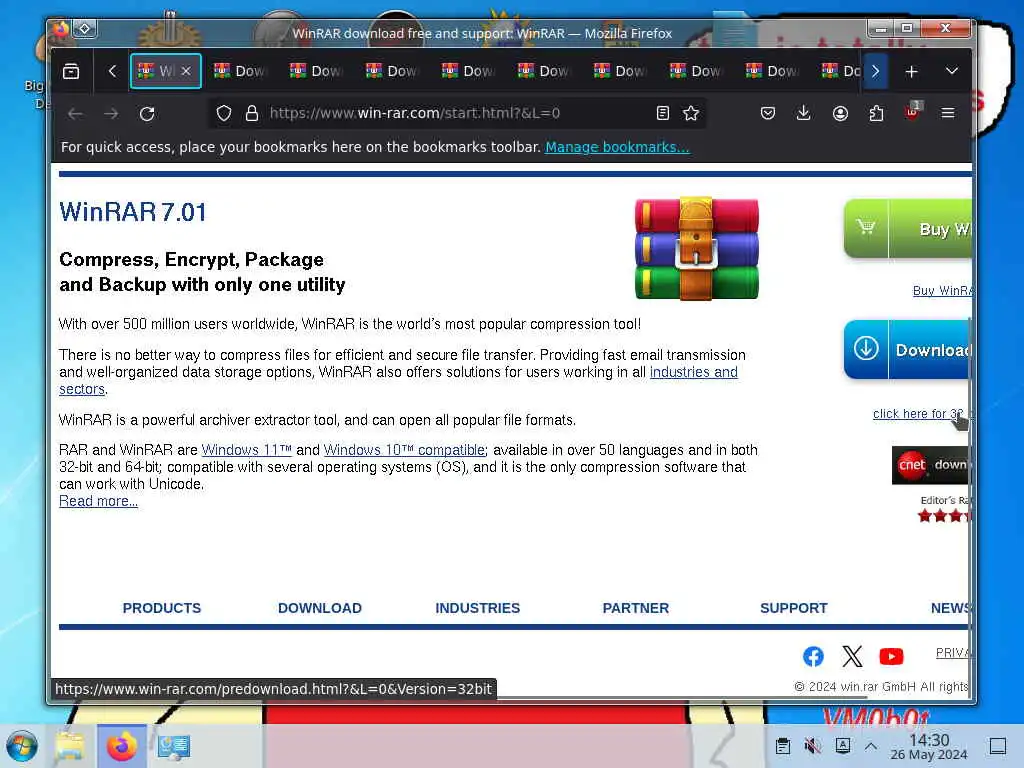Click the URL address field
The image size is (1024, 768).
[x=457, y=113]
